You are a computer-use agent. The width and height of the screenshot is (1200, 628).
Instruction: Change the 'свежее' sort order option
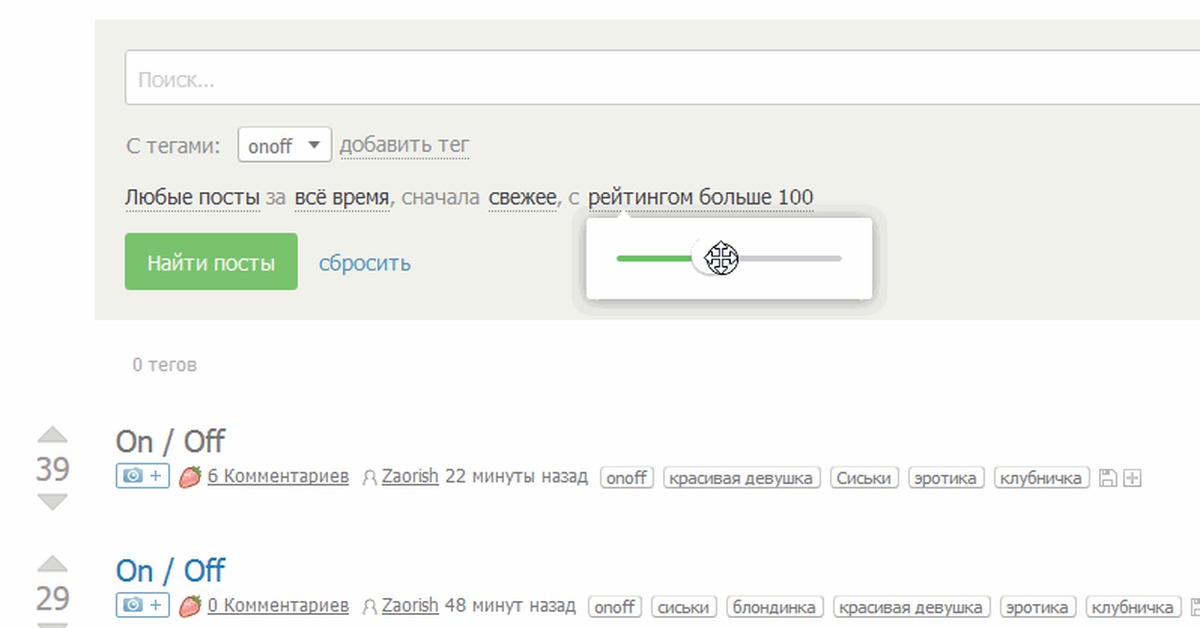pyautogui.click(x=522, y=198)
